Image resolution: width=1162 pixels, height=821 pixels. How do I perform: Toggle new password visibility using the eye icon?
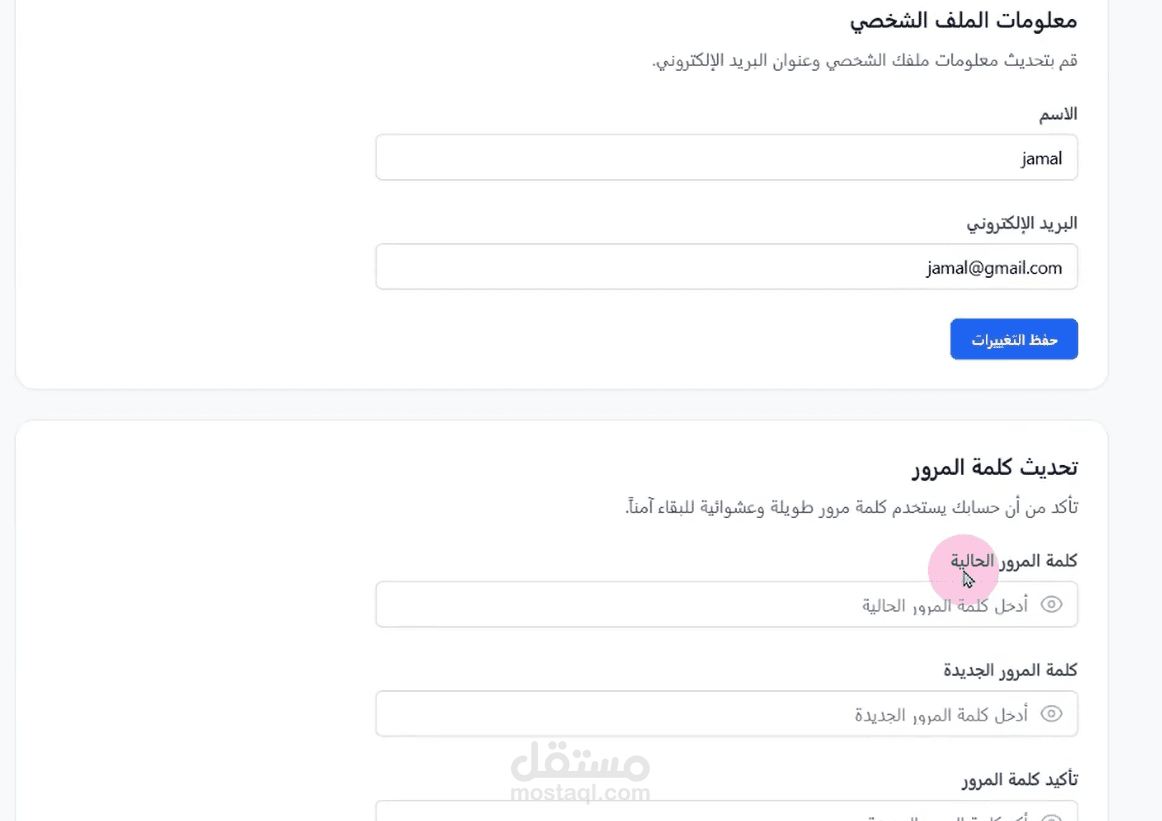click(1051, 714)
